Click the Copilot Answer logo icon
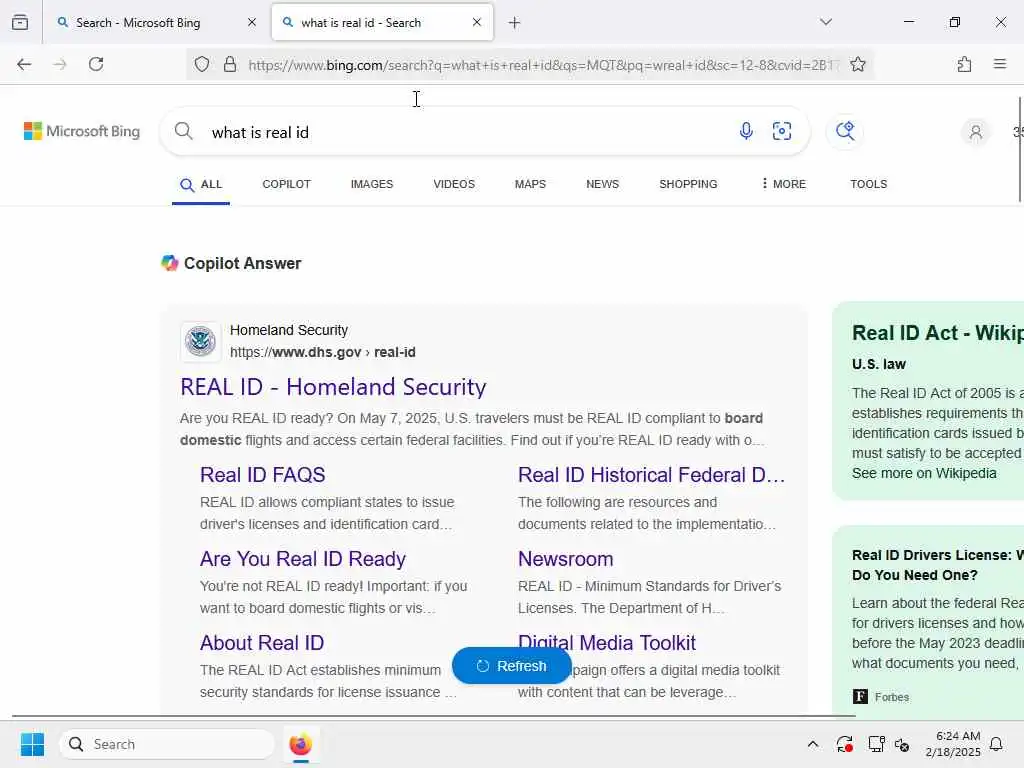Screen dimensions: 1024x768 (170, 263)
